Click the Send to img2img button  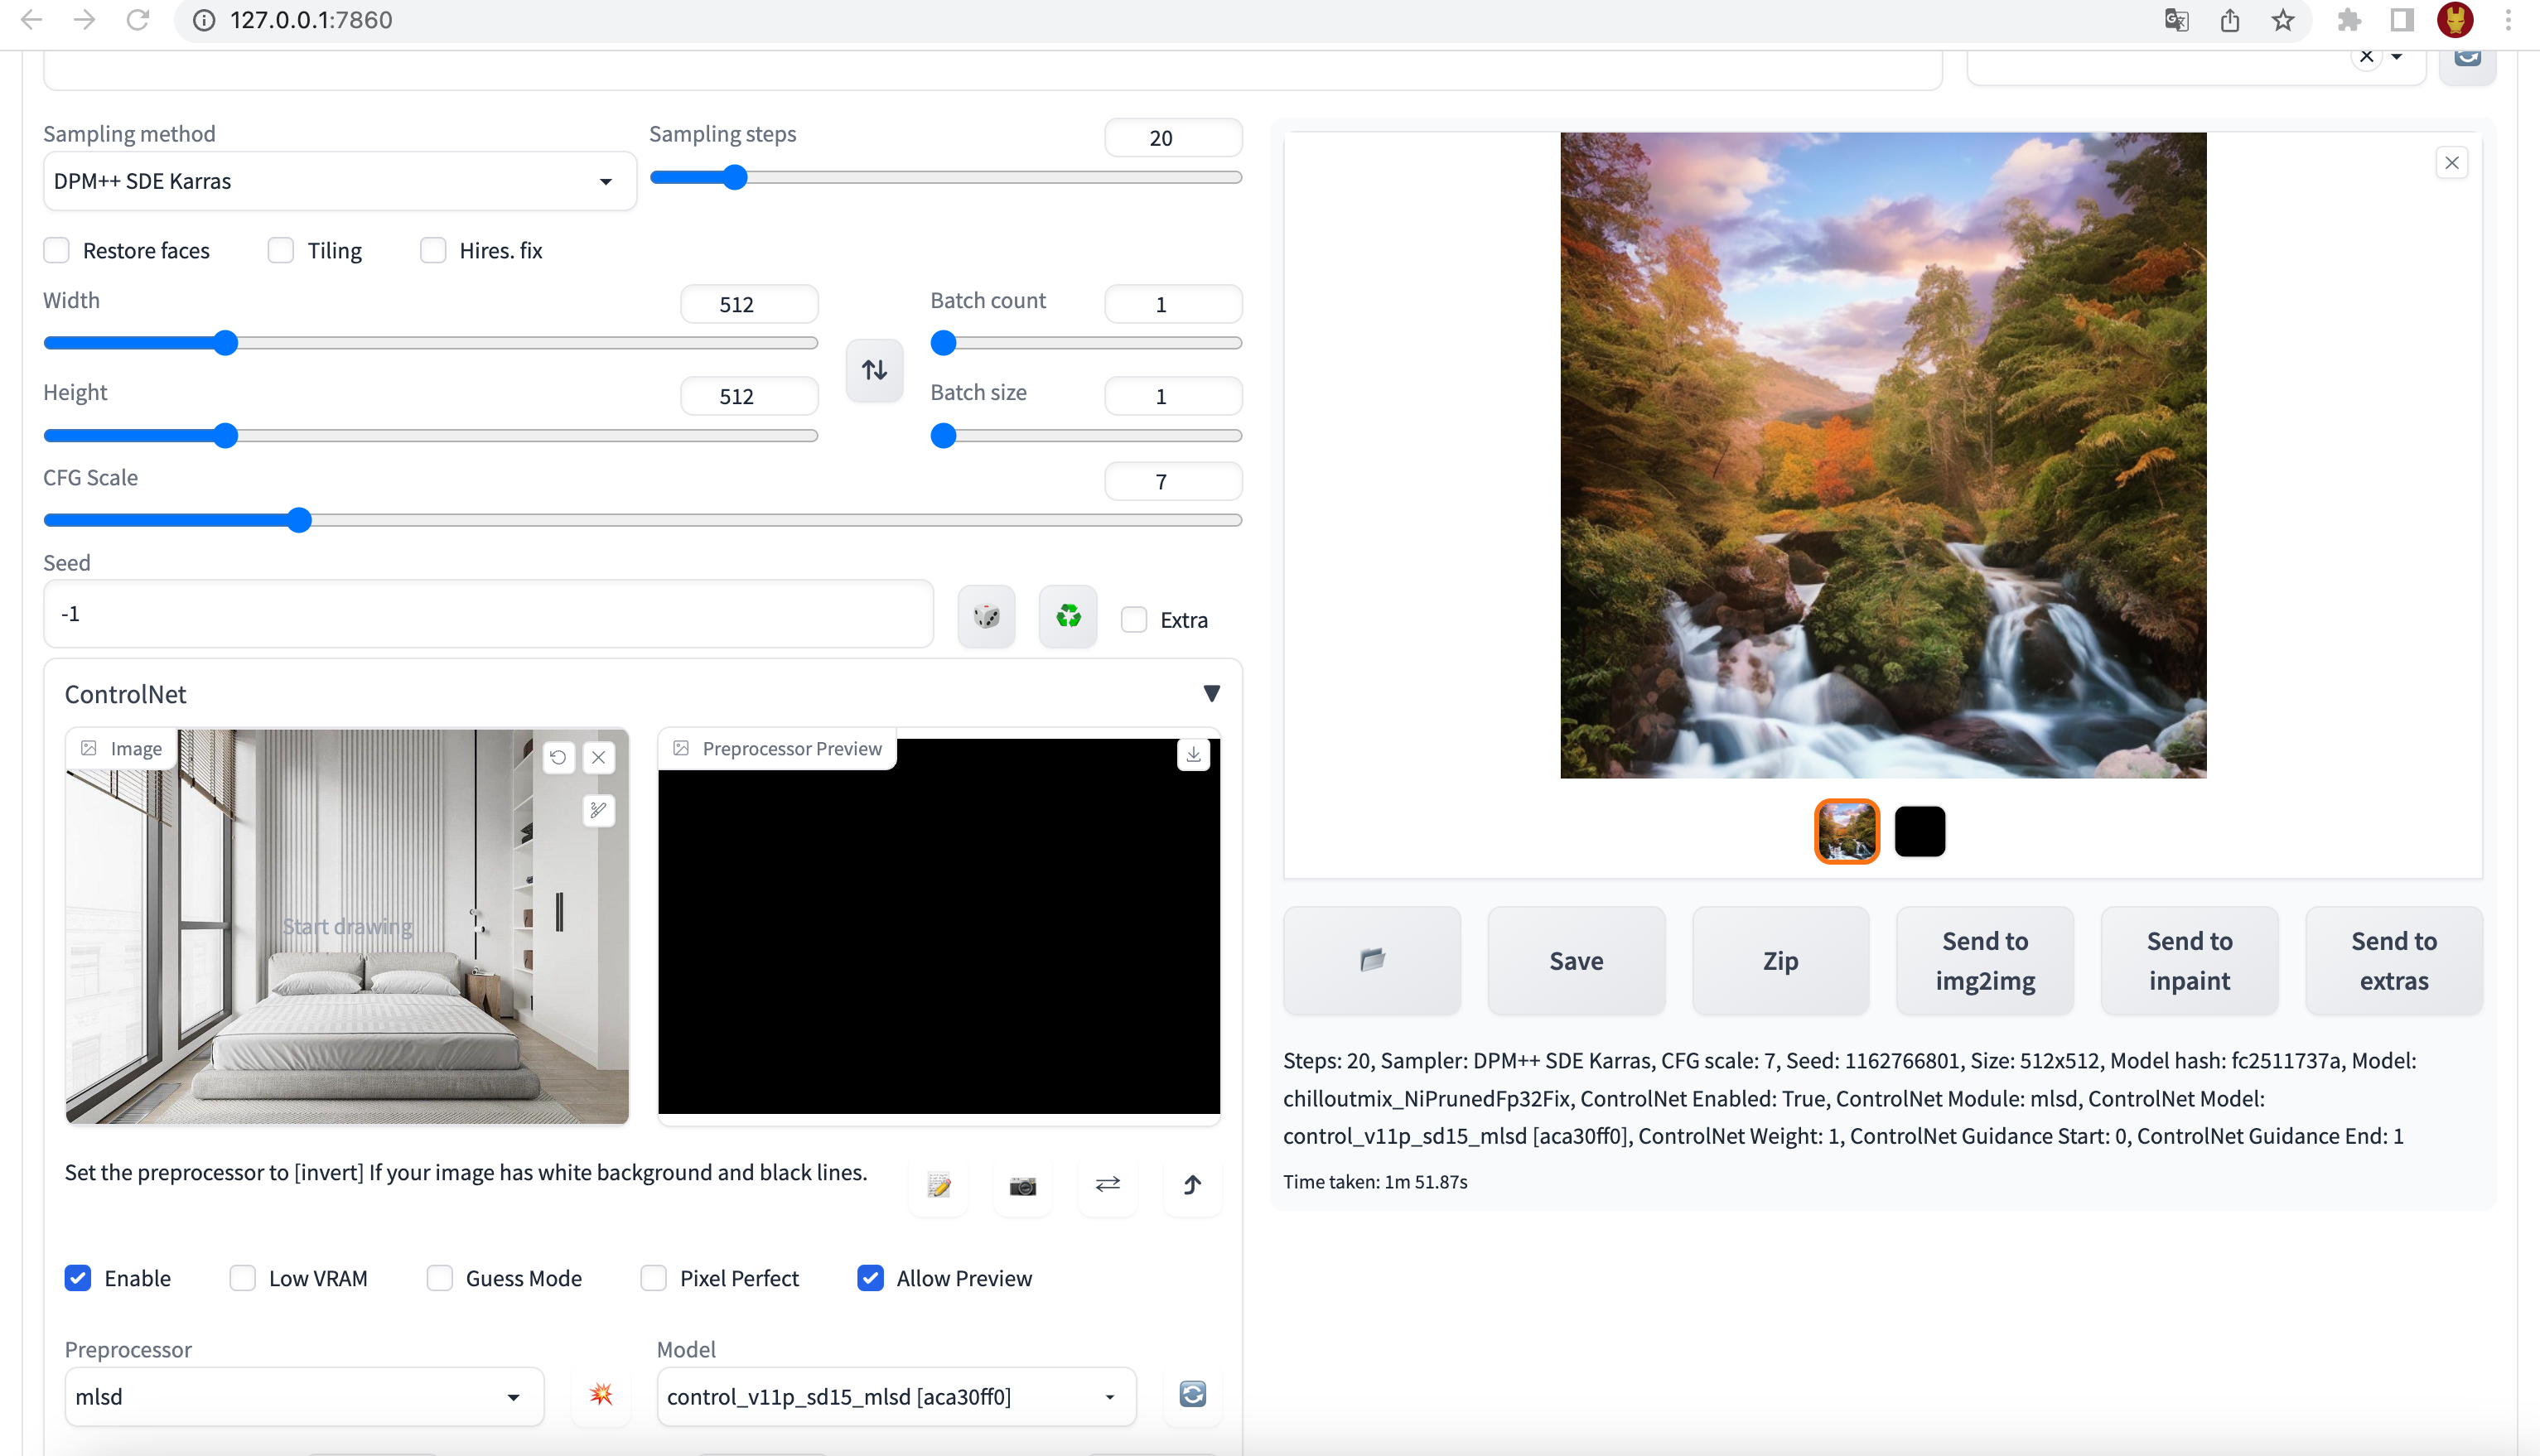[1984, 960]
